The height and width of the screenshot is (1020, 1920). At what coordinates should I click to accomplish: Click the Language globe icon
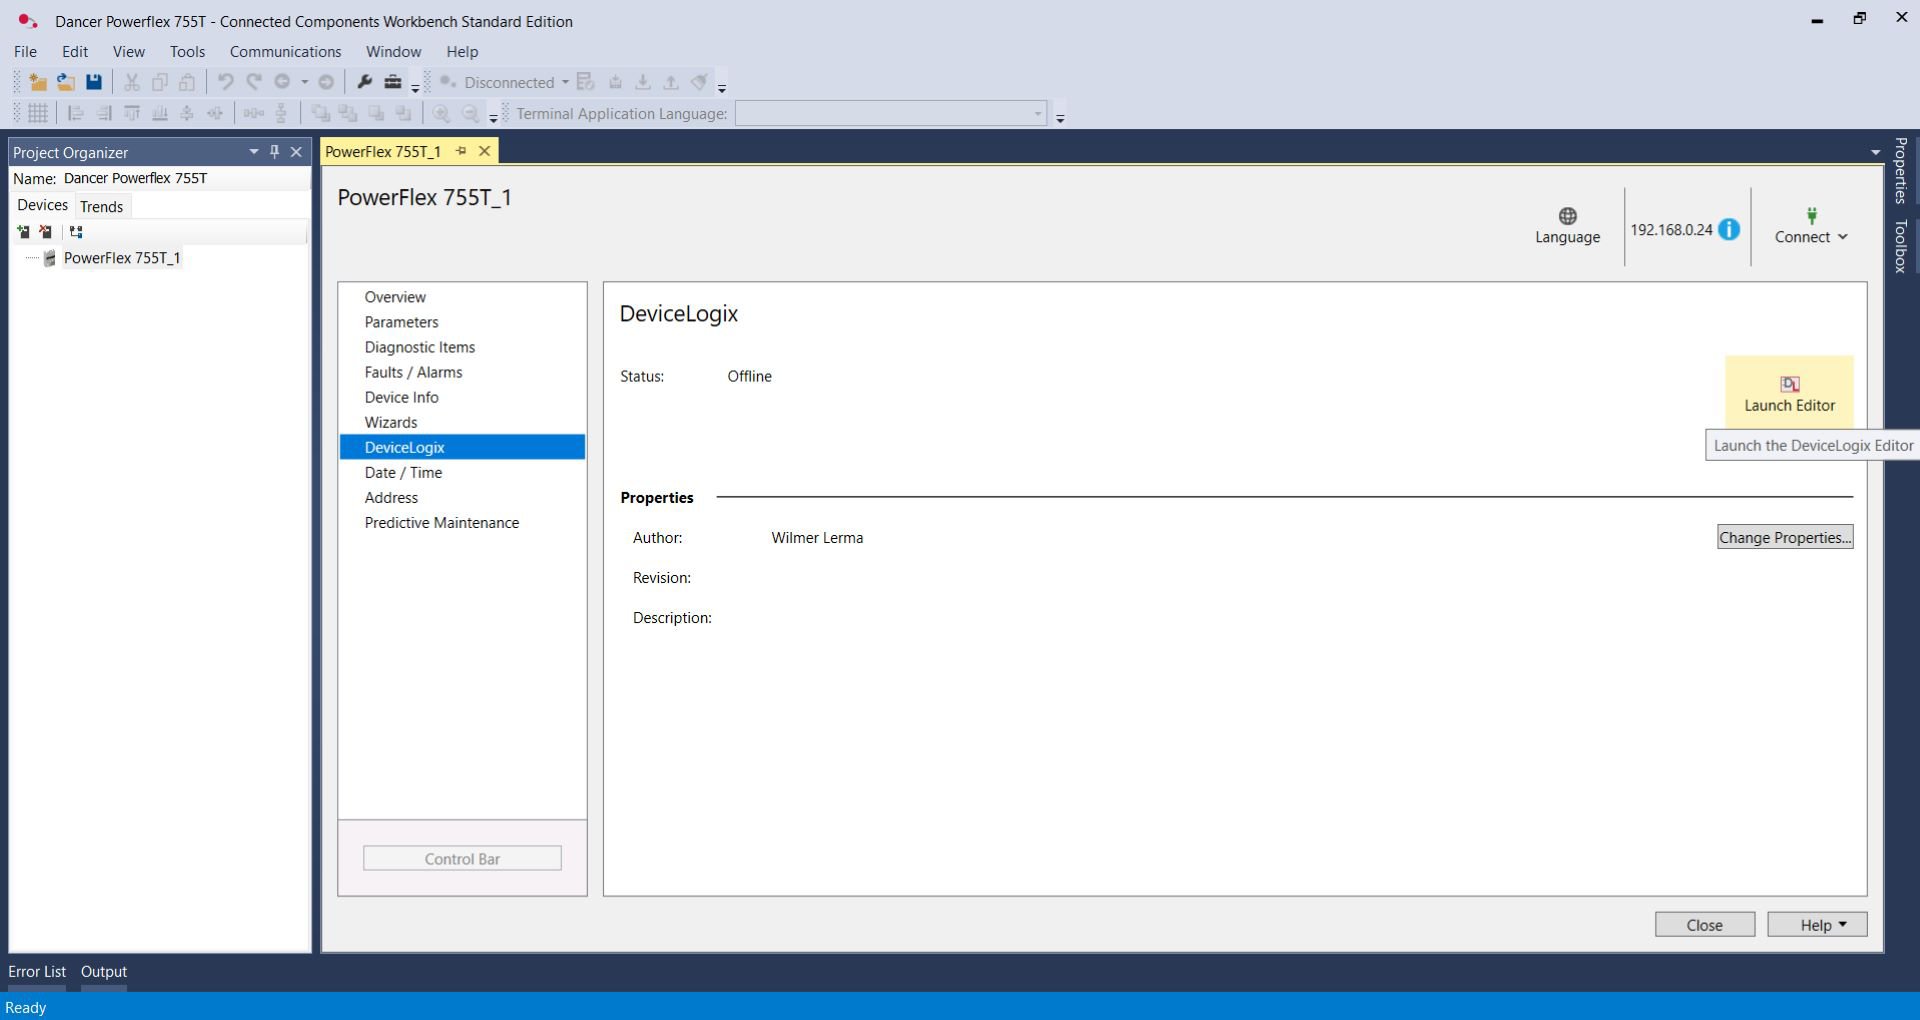(x=1568, y=216)
